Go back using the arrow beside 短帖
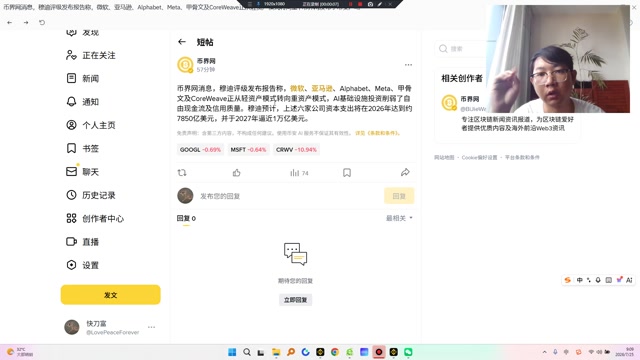 tap(182, 42)
